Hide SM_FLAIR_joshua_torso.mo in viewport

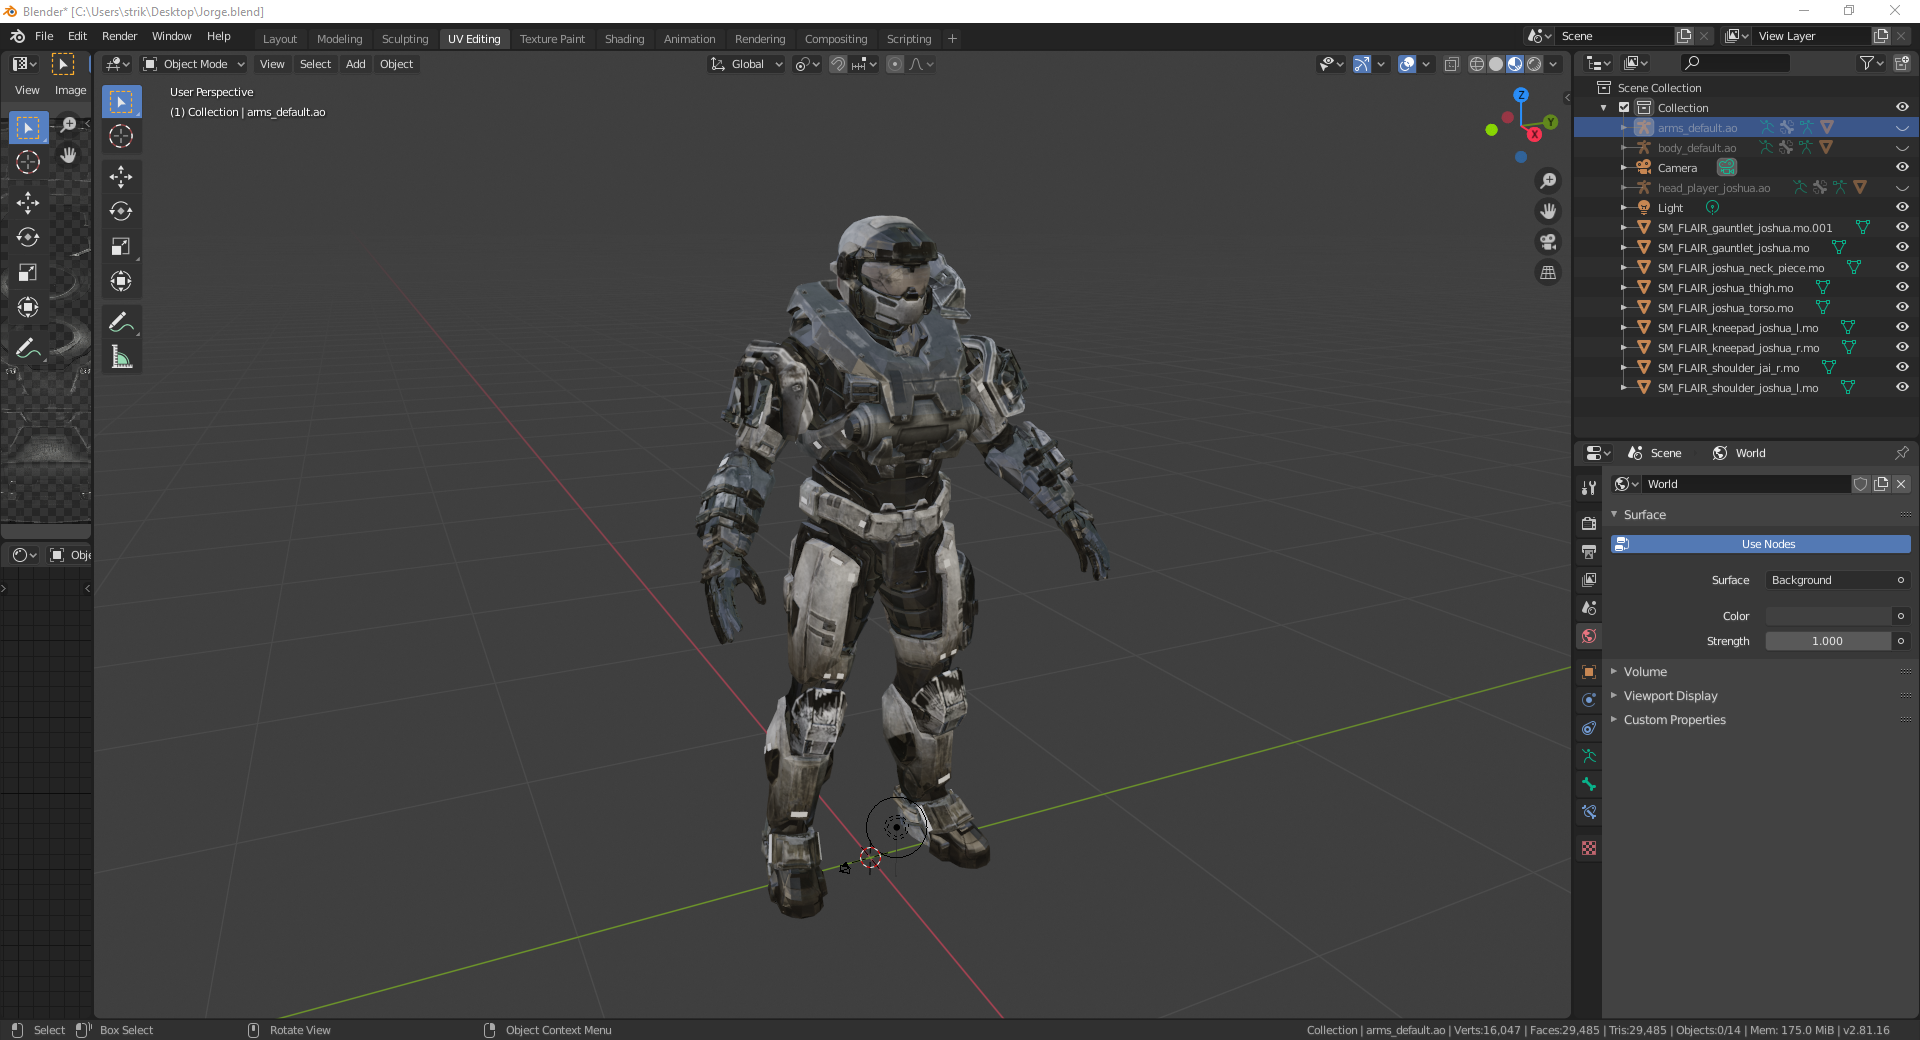click(x=1902, y=307)
